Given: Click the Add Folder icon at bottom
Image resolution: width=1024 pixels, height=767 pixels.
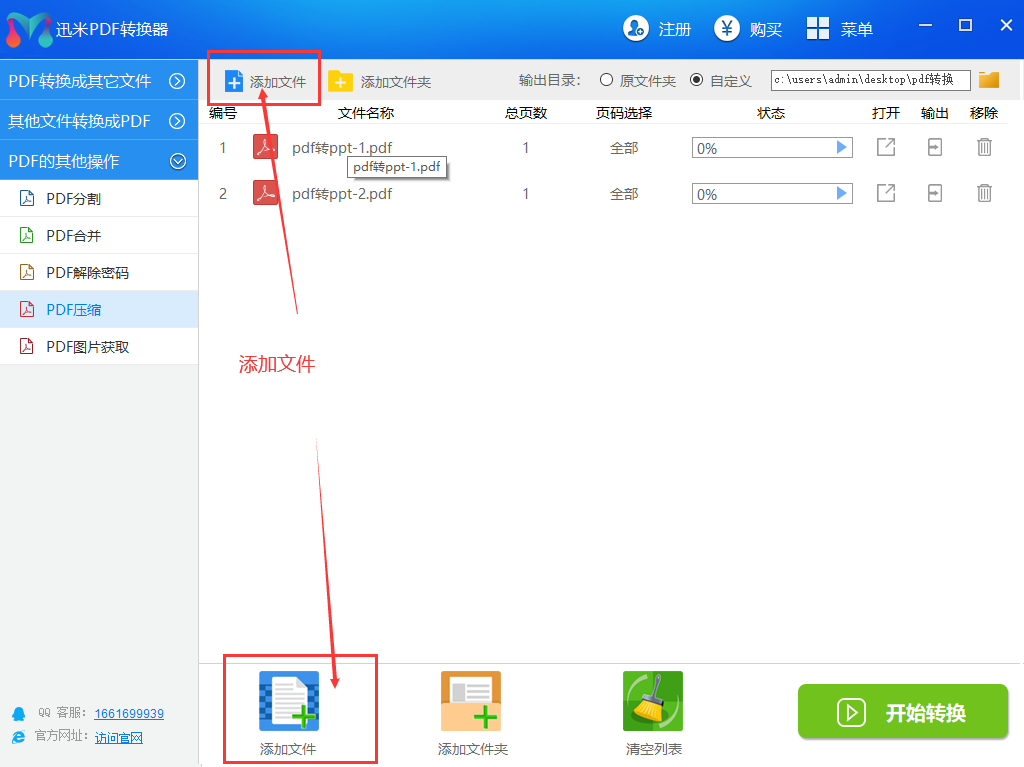Looking at the screenshot, I should (471, 701).
